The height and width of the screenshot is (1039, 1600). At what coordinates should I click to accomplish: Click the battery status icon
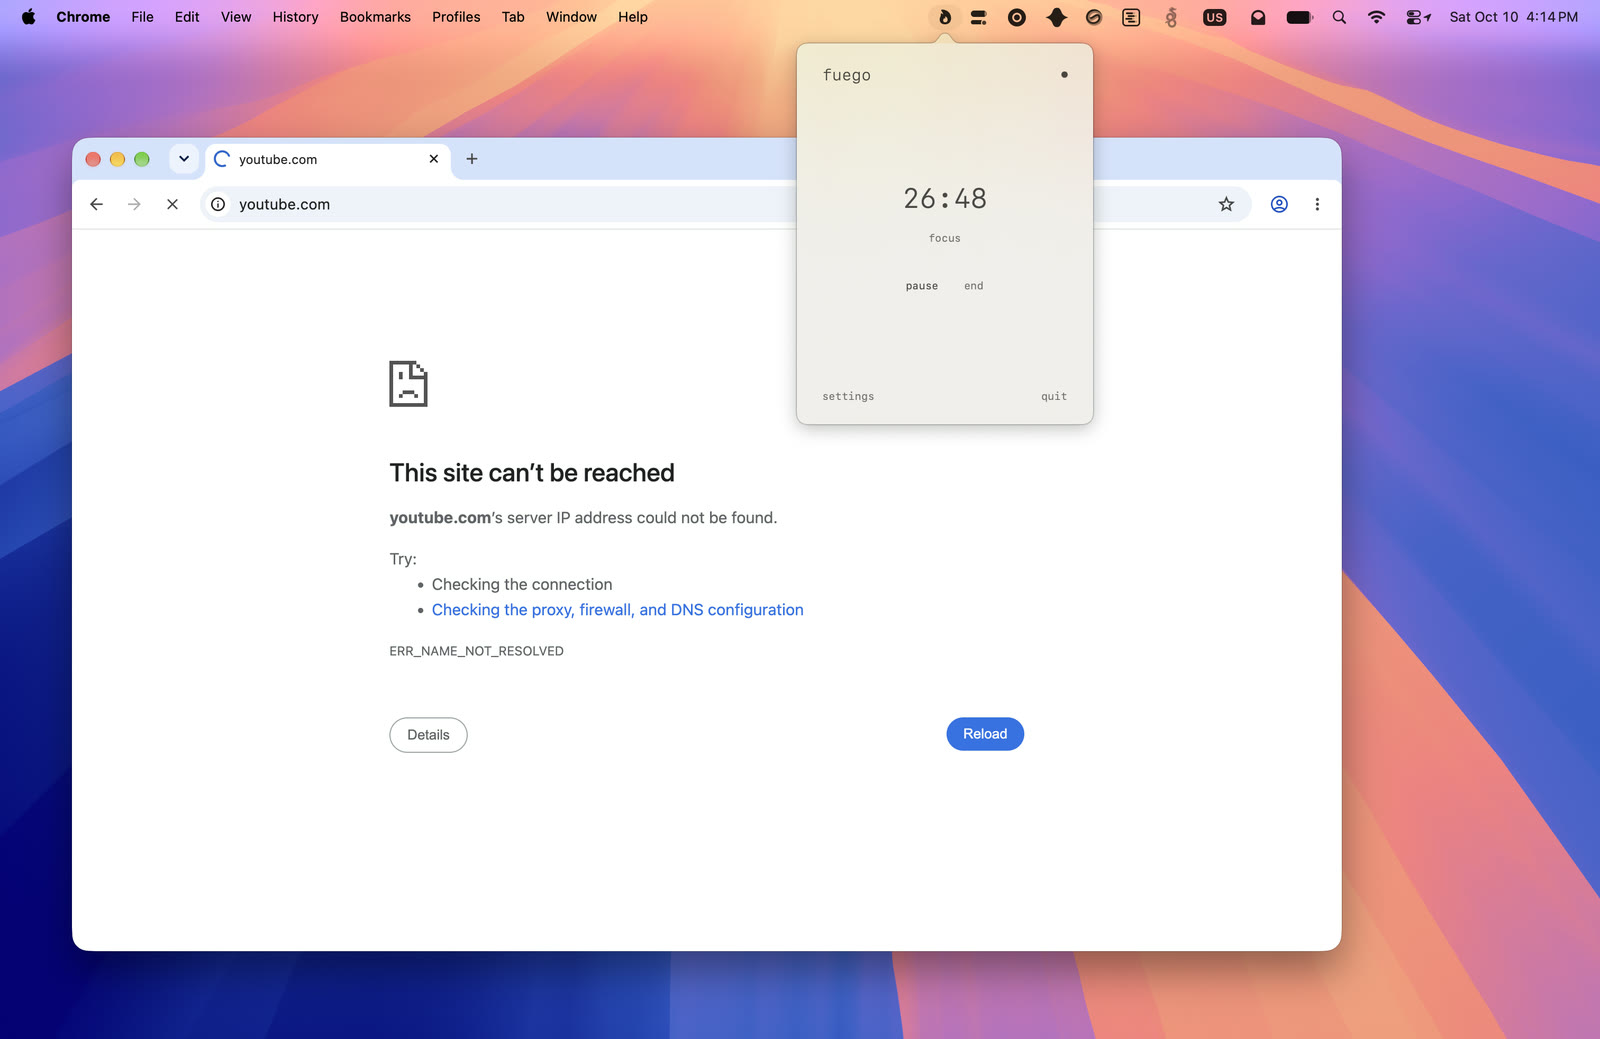click(x=1299, y=17)
